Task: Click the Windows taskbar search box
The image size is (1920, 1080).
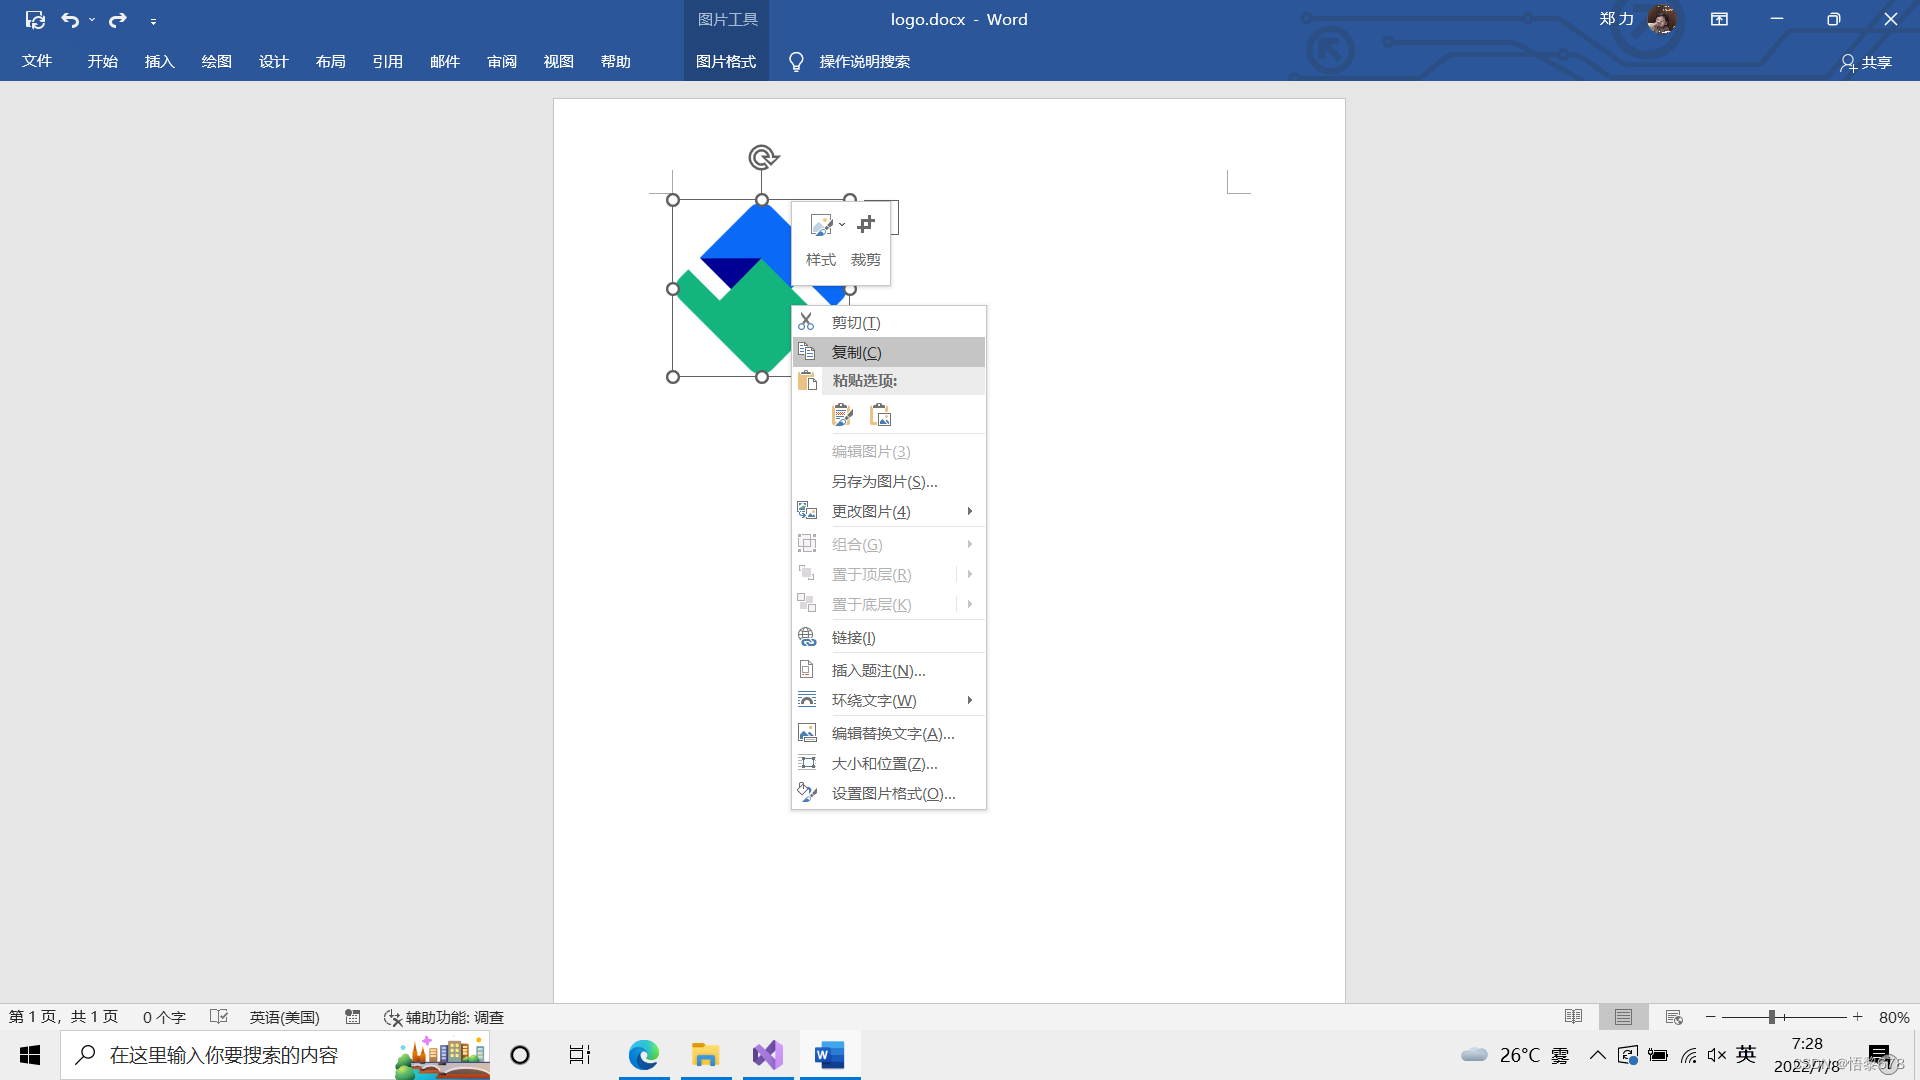Action: (224, 1055)
